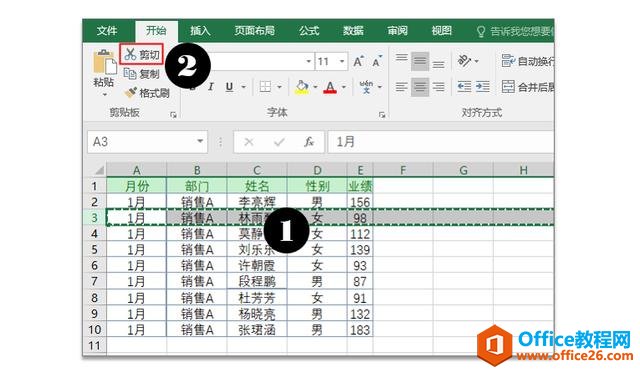Open the fill color dropdown arrow
Image resolution: width=640 pixels, height=373 pixels.
[315, 87]
